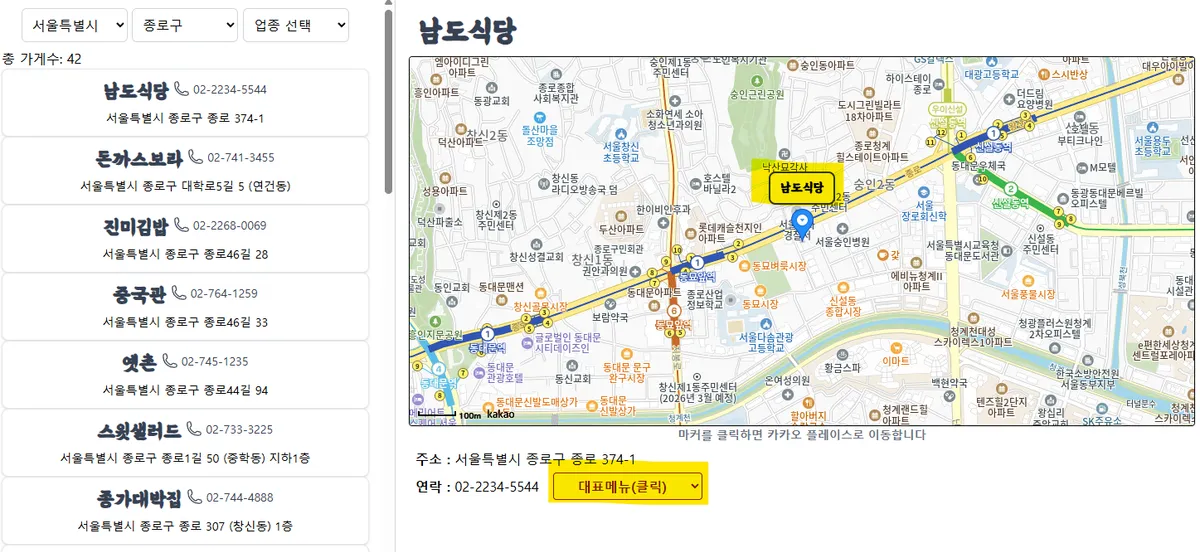
Task: Click the phone number 02-745-1235
Action: 215,362
